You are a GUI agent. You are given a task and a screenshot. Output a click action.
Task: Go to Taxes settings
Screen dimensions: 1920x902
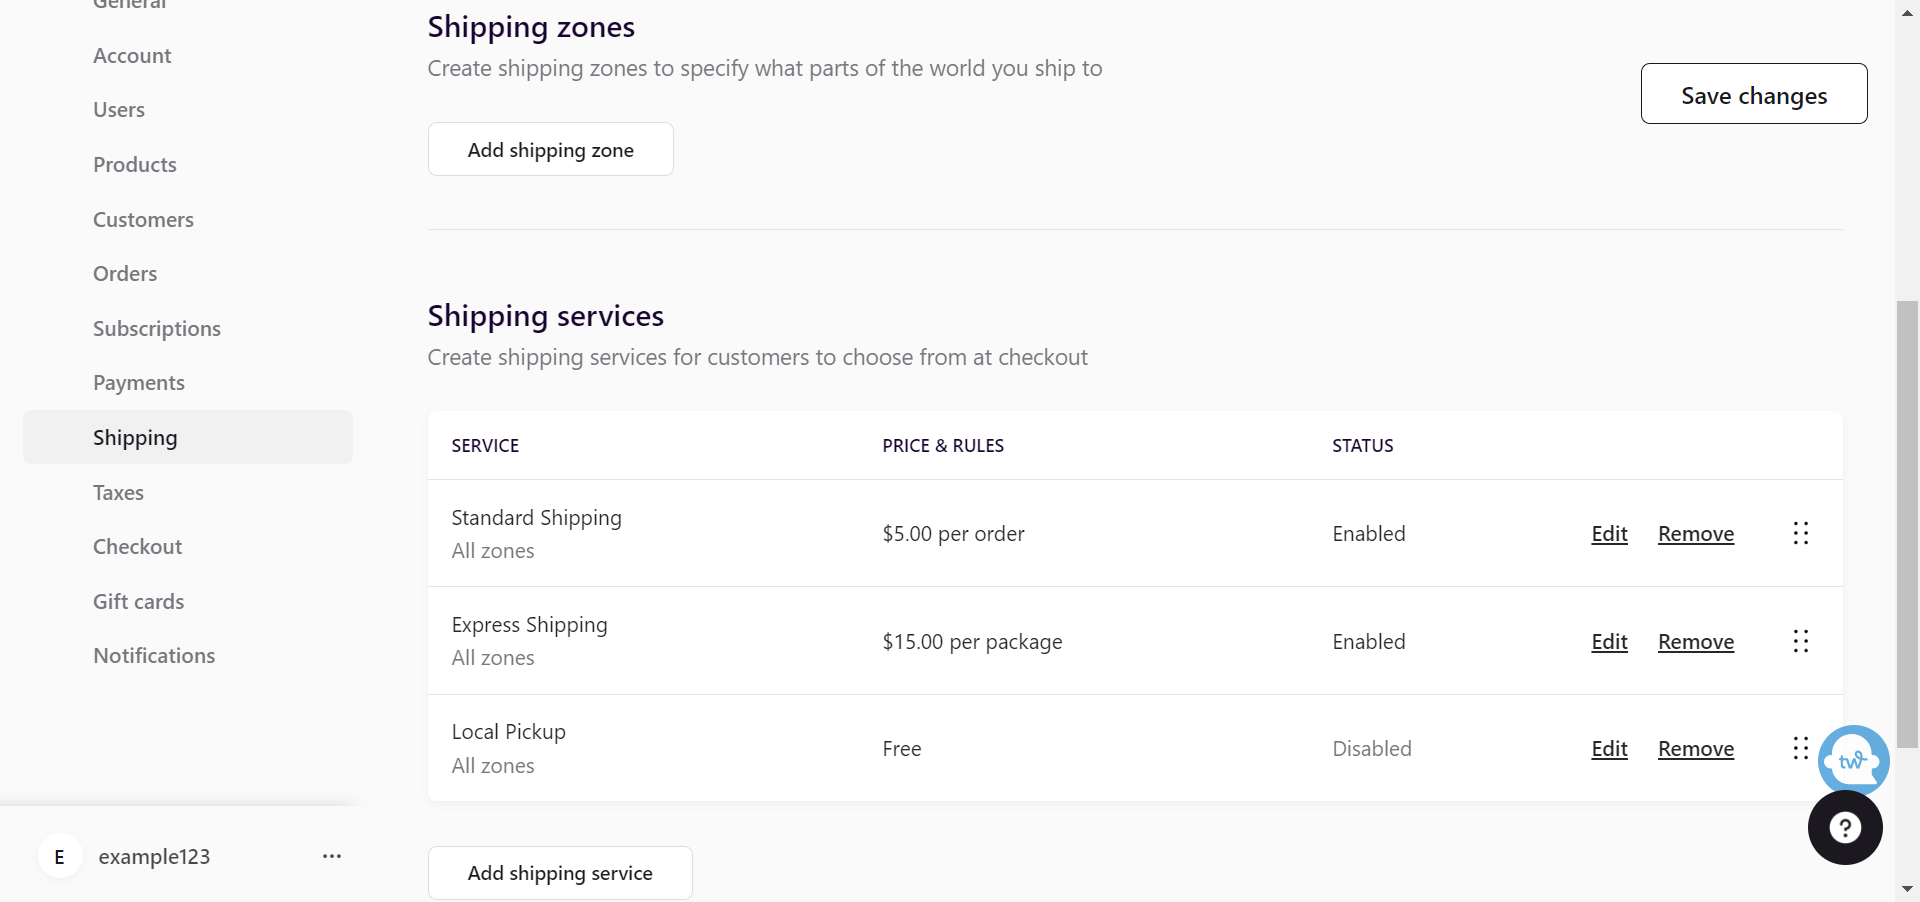pos(118,492)
